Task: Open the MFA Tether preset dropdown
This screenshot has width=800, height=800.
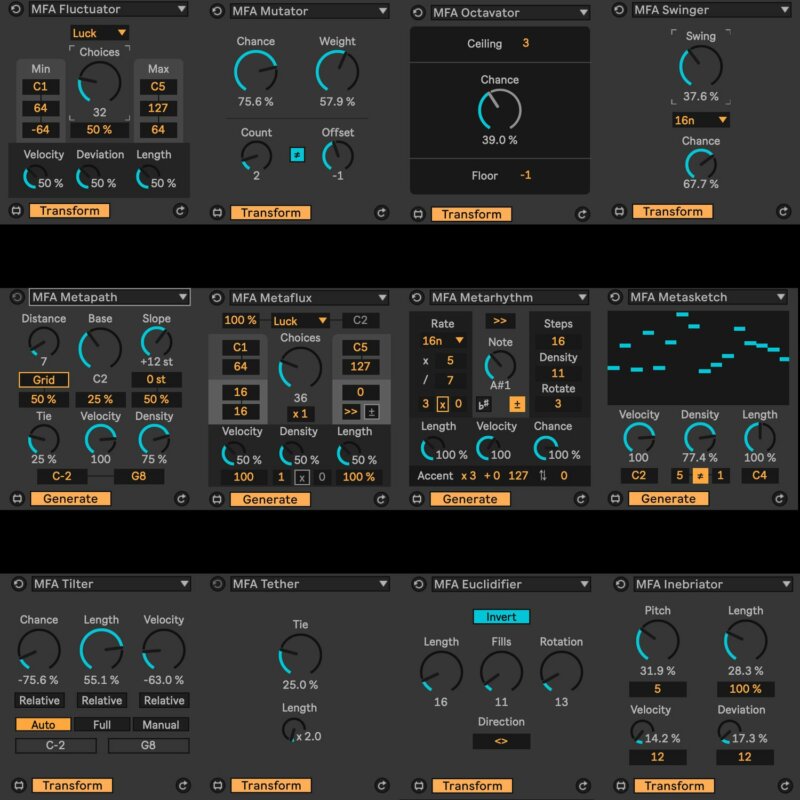Action: pyautogui.click(x=310, y=584)
